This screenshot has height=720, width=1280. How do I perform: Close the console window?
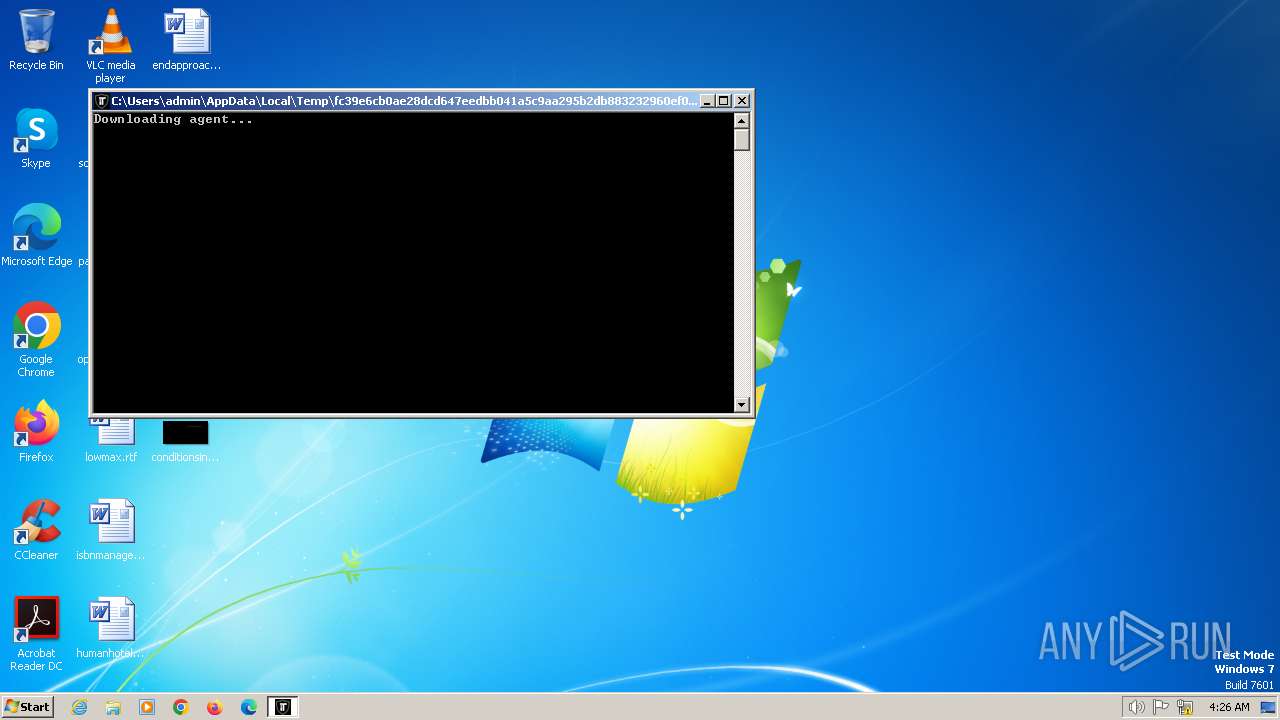[742, 101]
